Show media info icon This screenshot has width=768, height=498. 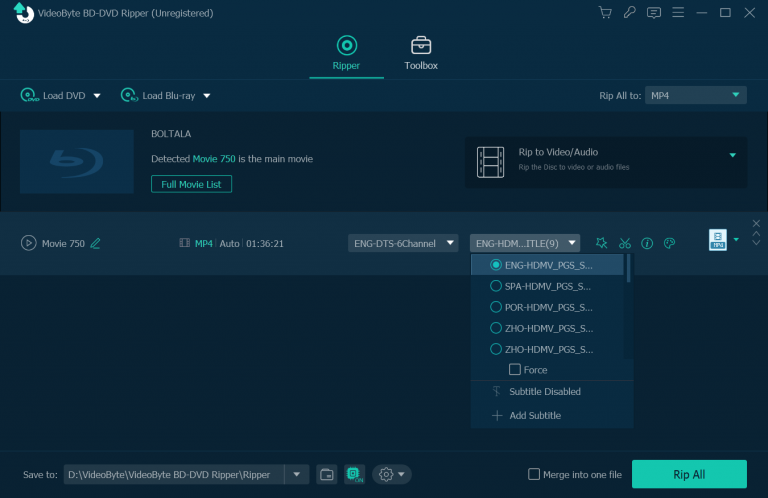pos(647,243)
